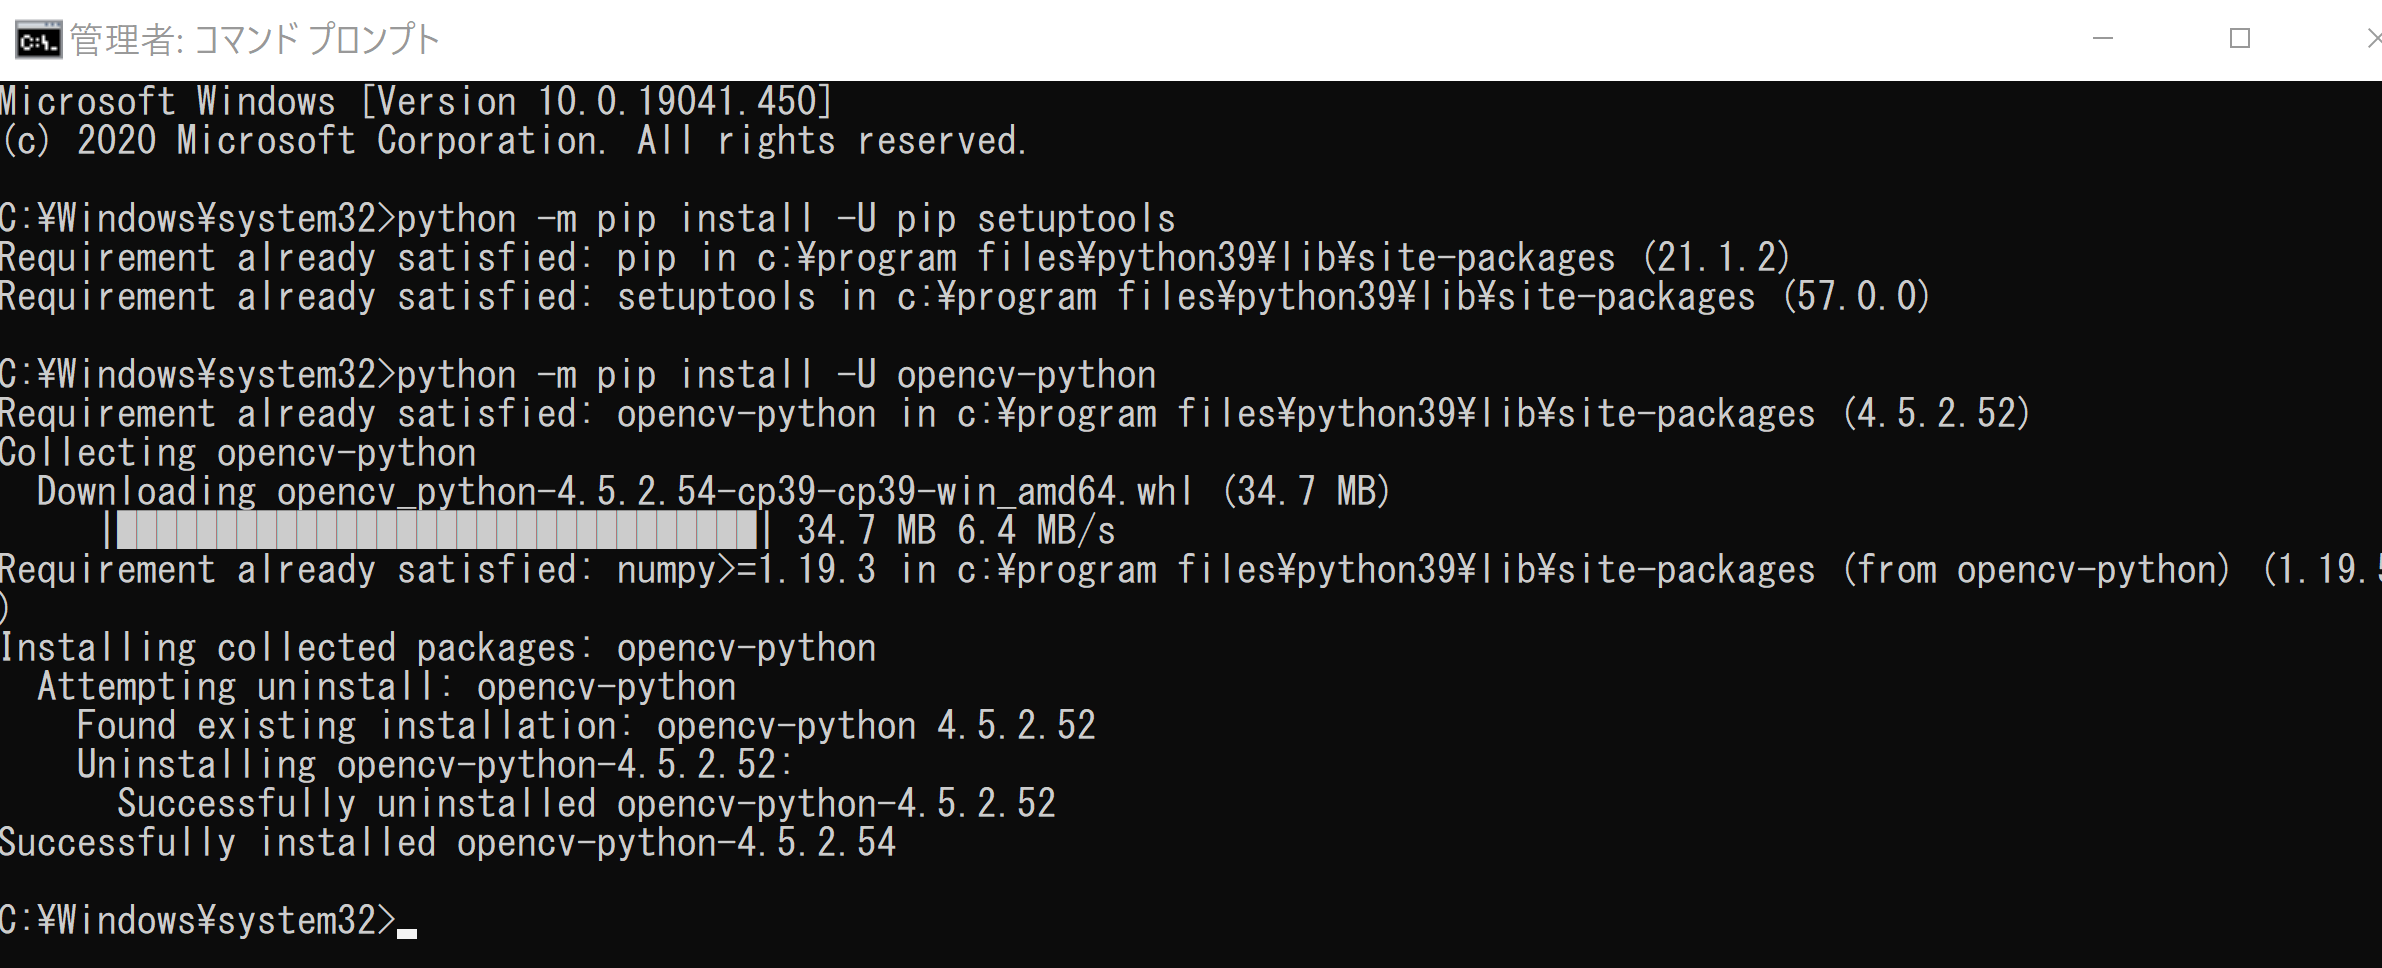This screenshot has width=2382, height=968.
Task: Click the 'Attempting uninstall: opencv-python' line
Action: pos(387,686)
